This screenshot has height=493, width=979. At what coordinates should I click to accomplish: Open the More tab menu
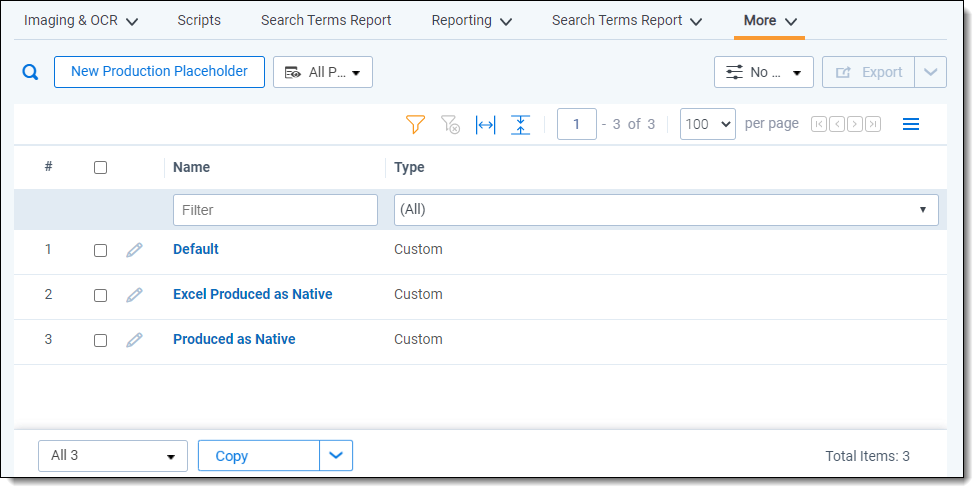pos(769,21)
